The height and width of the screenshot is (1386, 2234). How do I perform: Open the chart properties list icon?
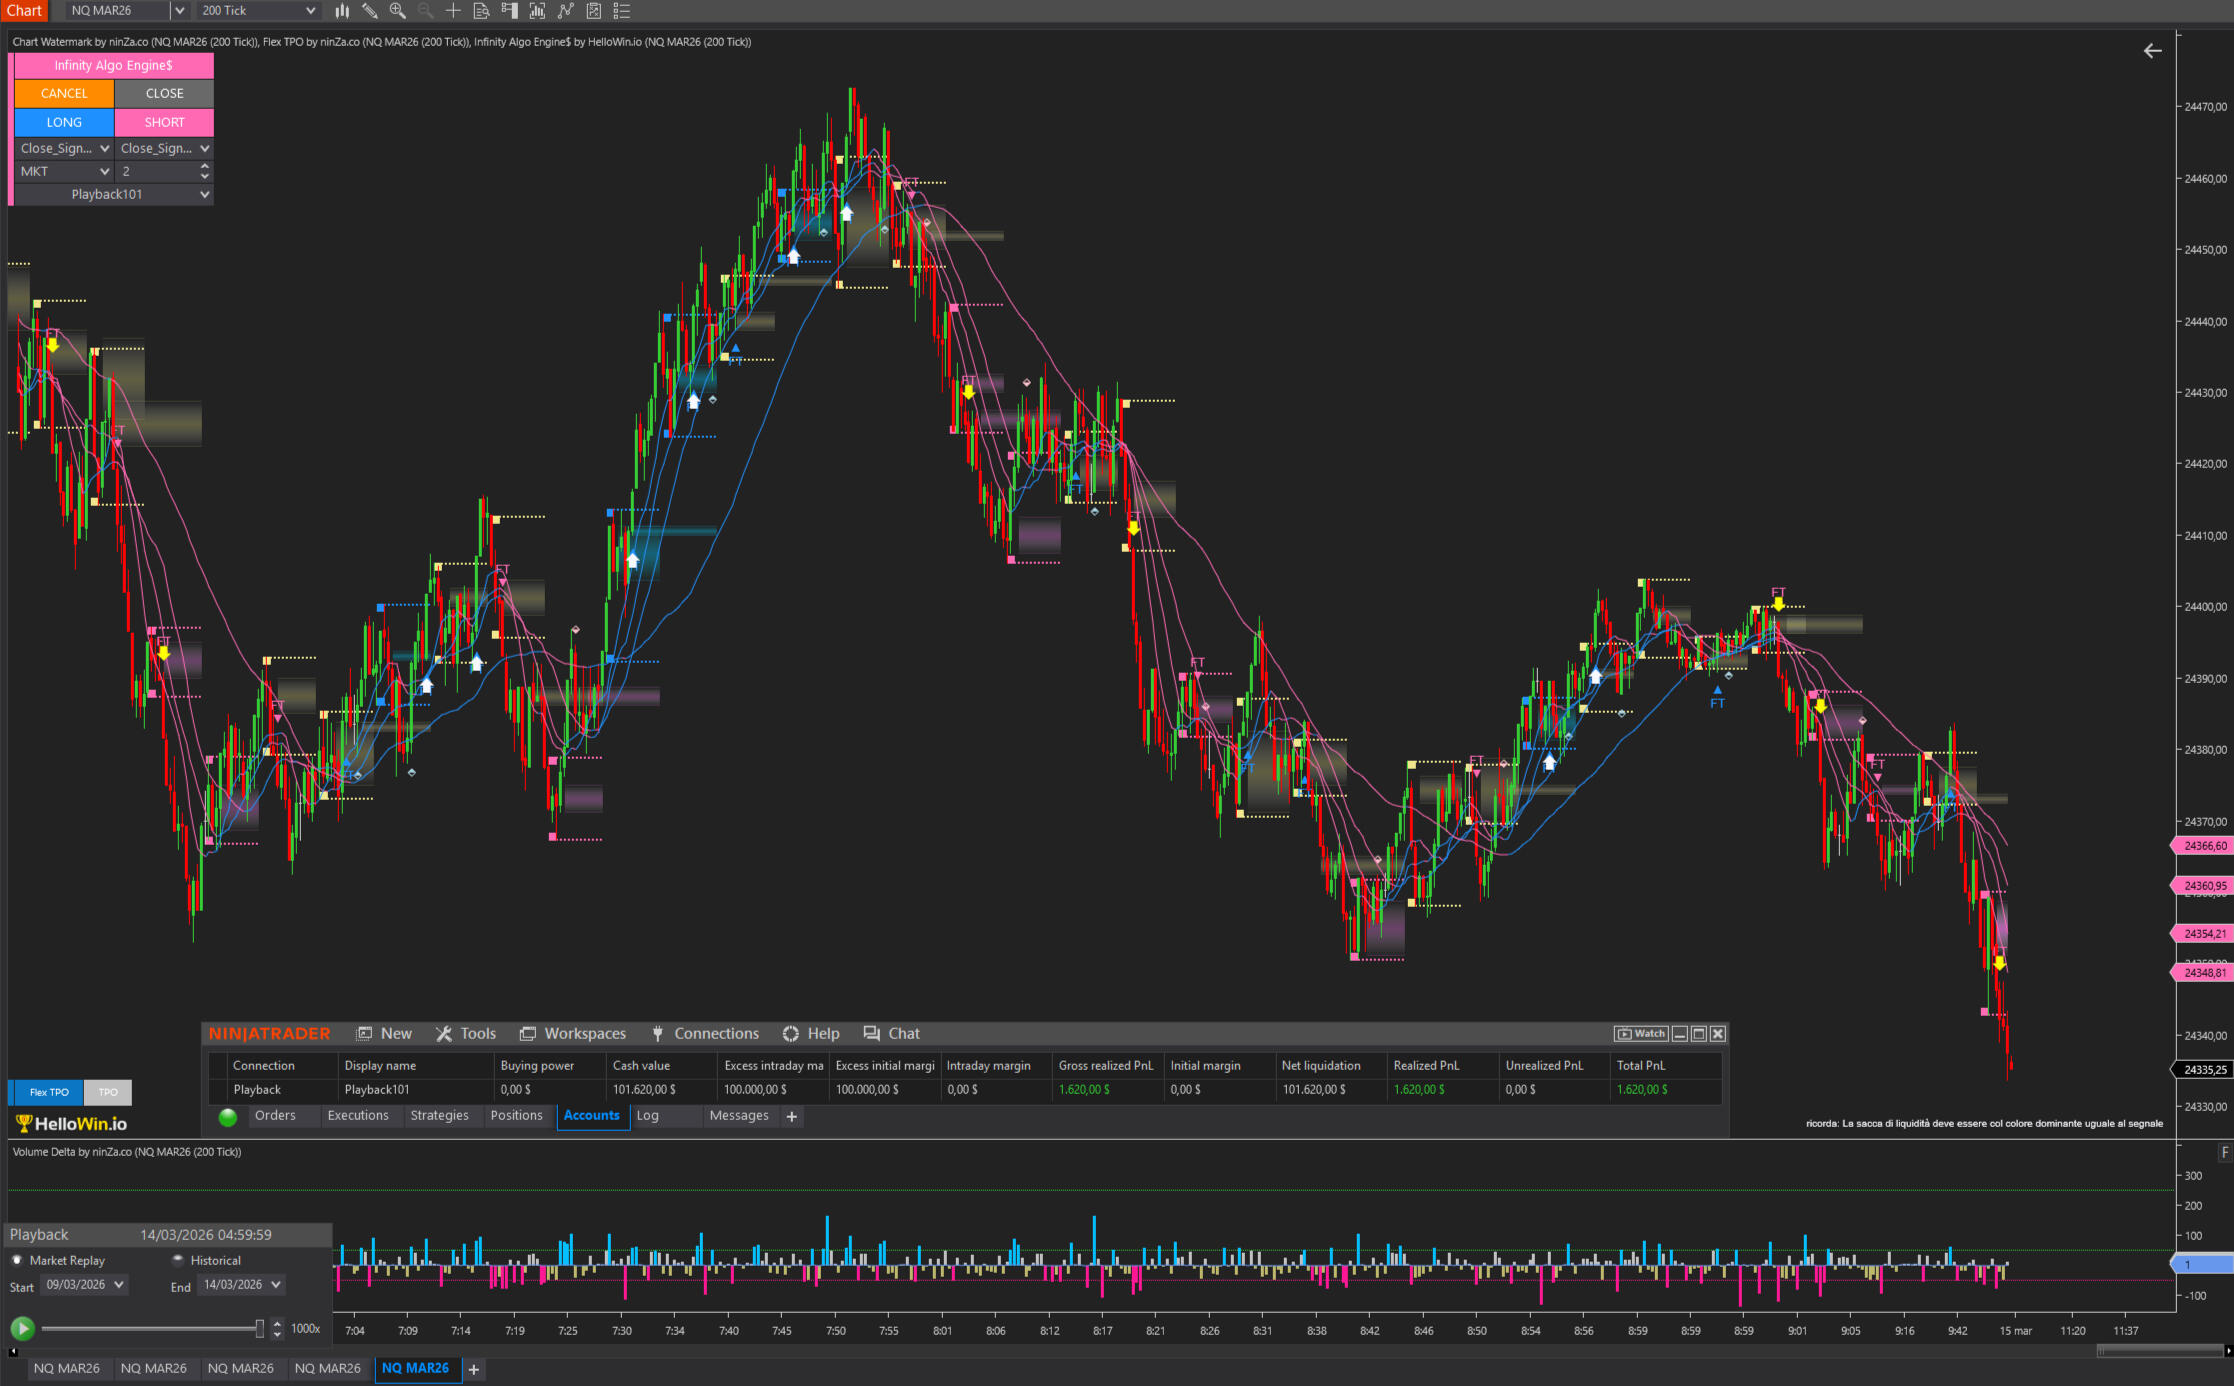tap(621, 11)
